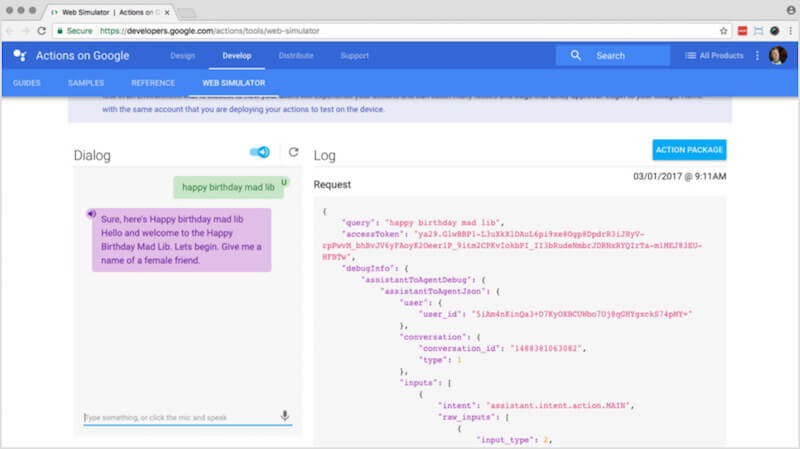
Task: Click the microphone icon to speak
Action: tap(285, 416)
